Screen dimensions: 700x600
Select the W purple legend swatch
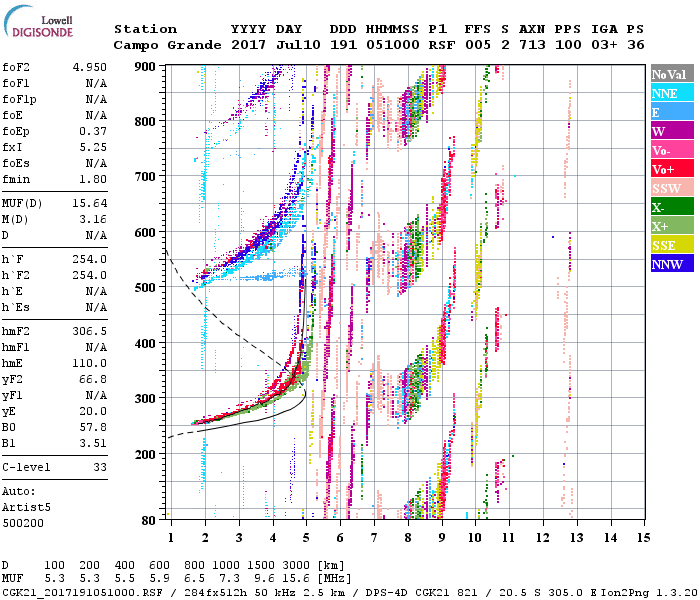coord(672,131)
